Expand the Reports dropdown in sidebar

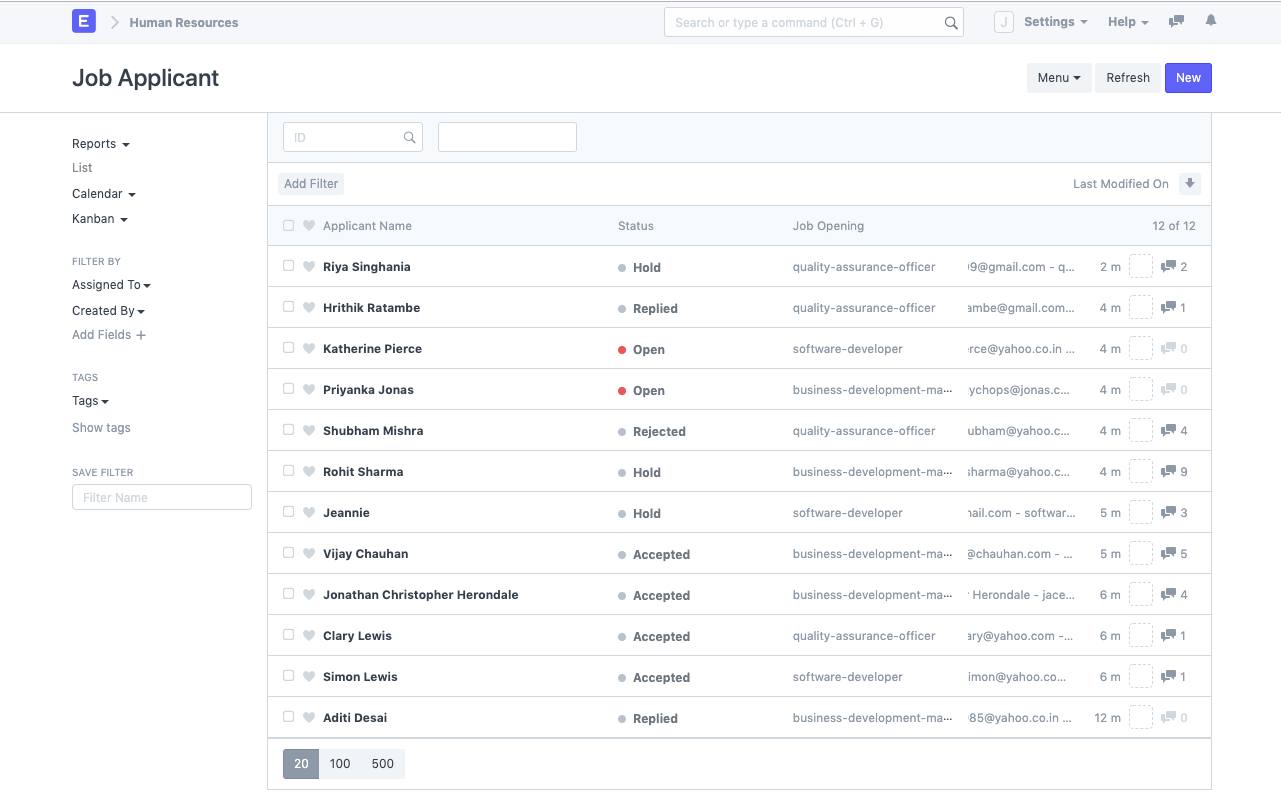pyautogui.click(x=101, y=144)
